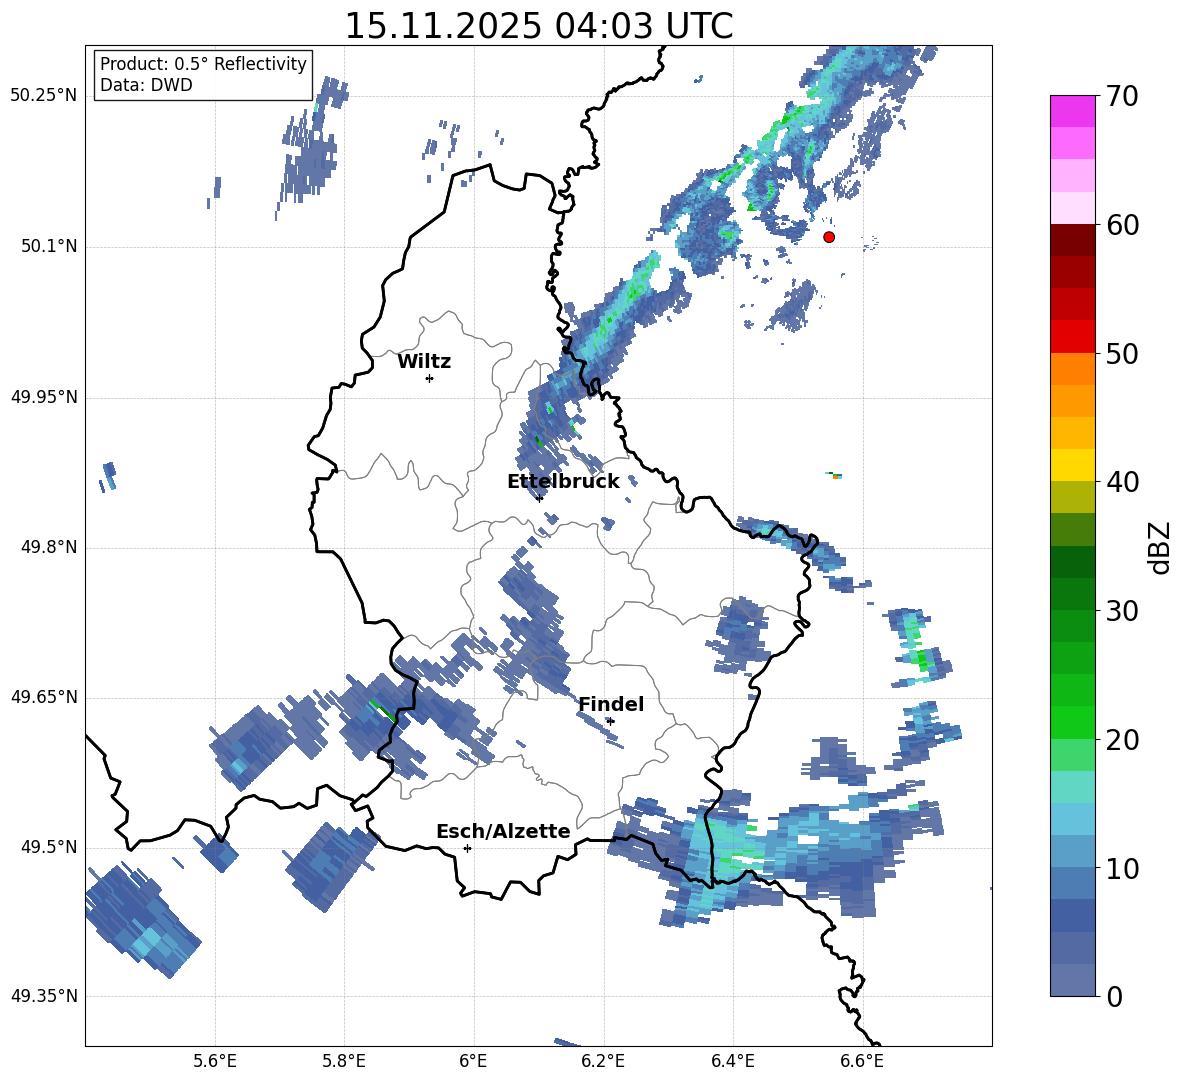Click the 6°E longitude label
This screenshot has width=1184, height=1081.
point(473,1061)
